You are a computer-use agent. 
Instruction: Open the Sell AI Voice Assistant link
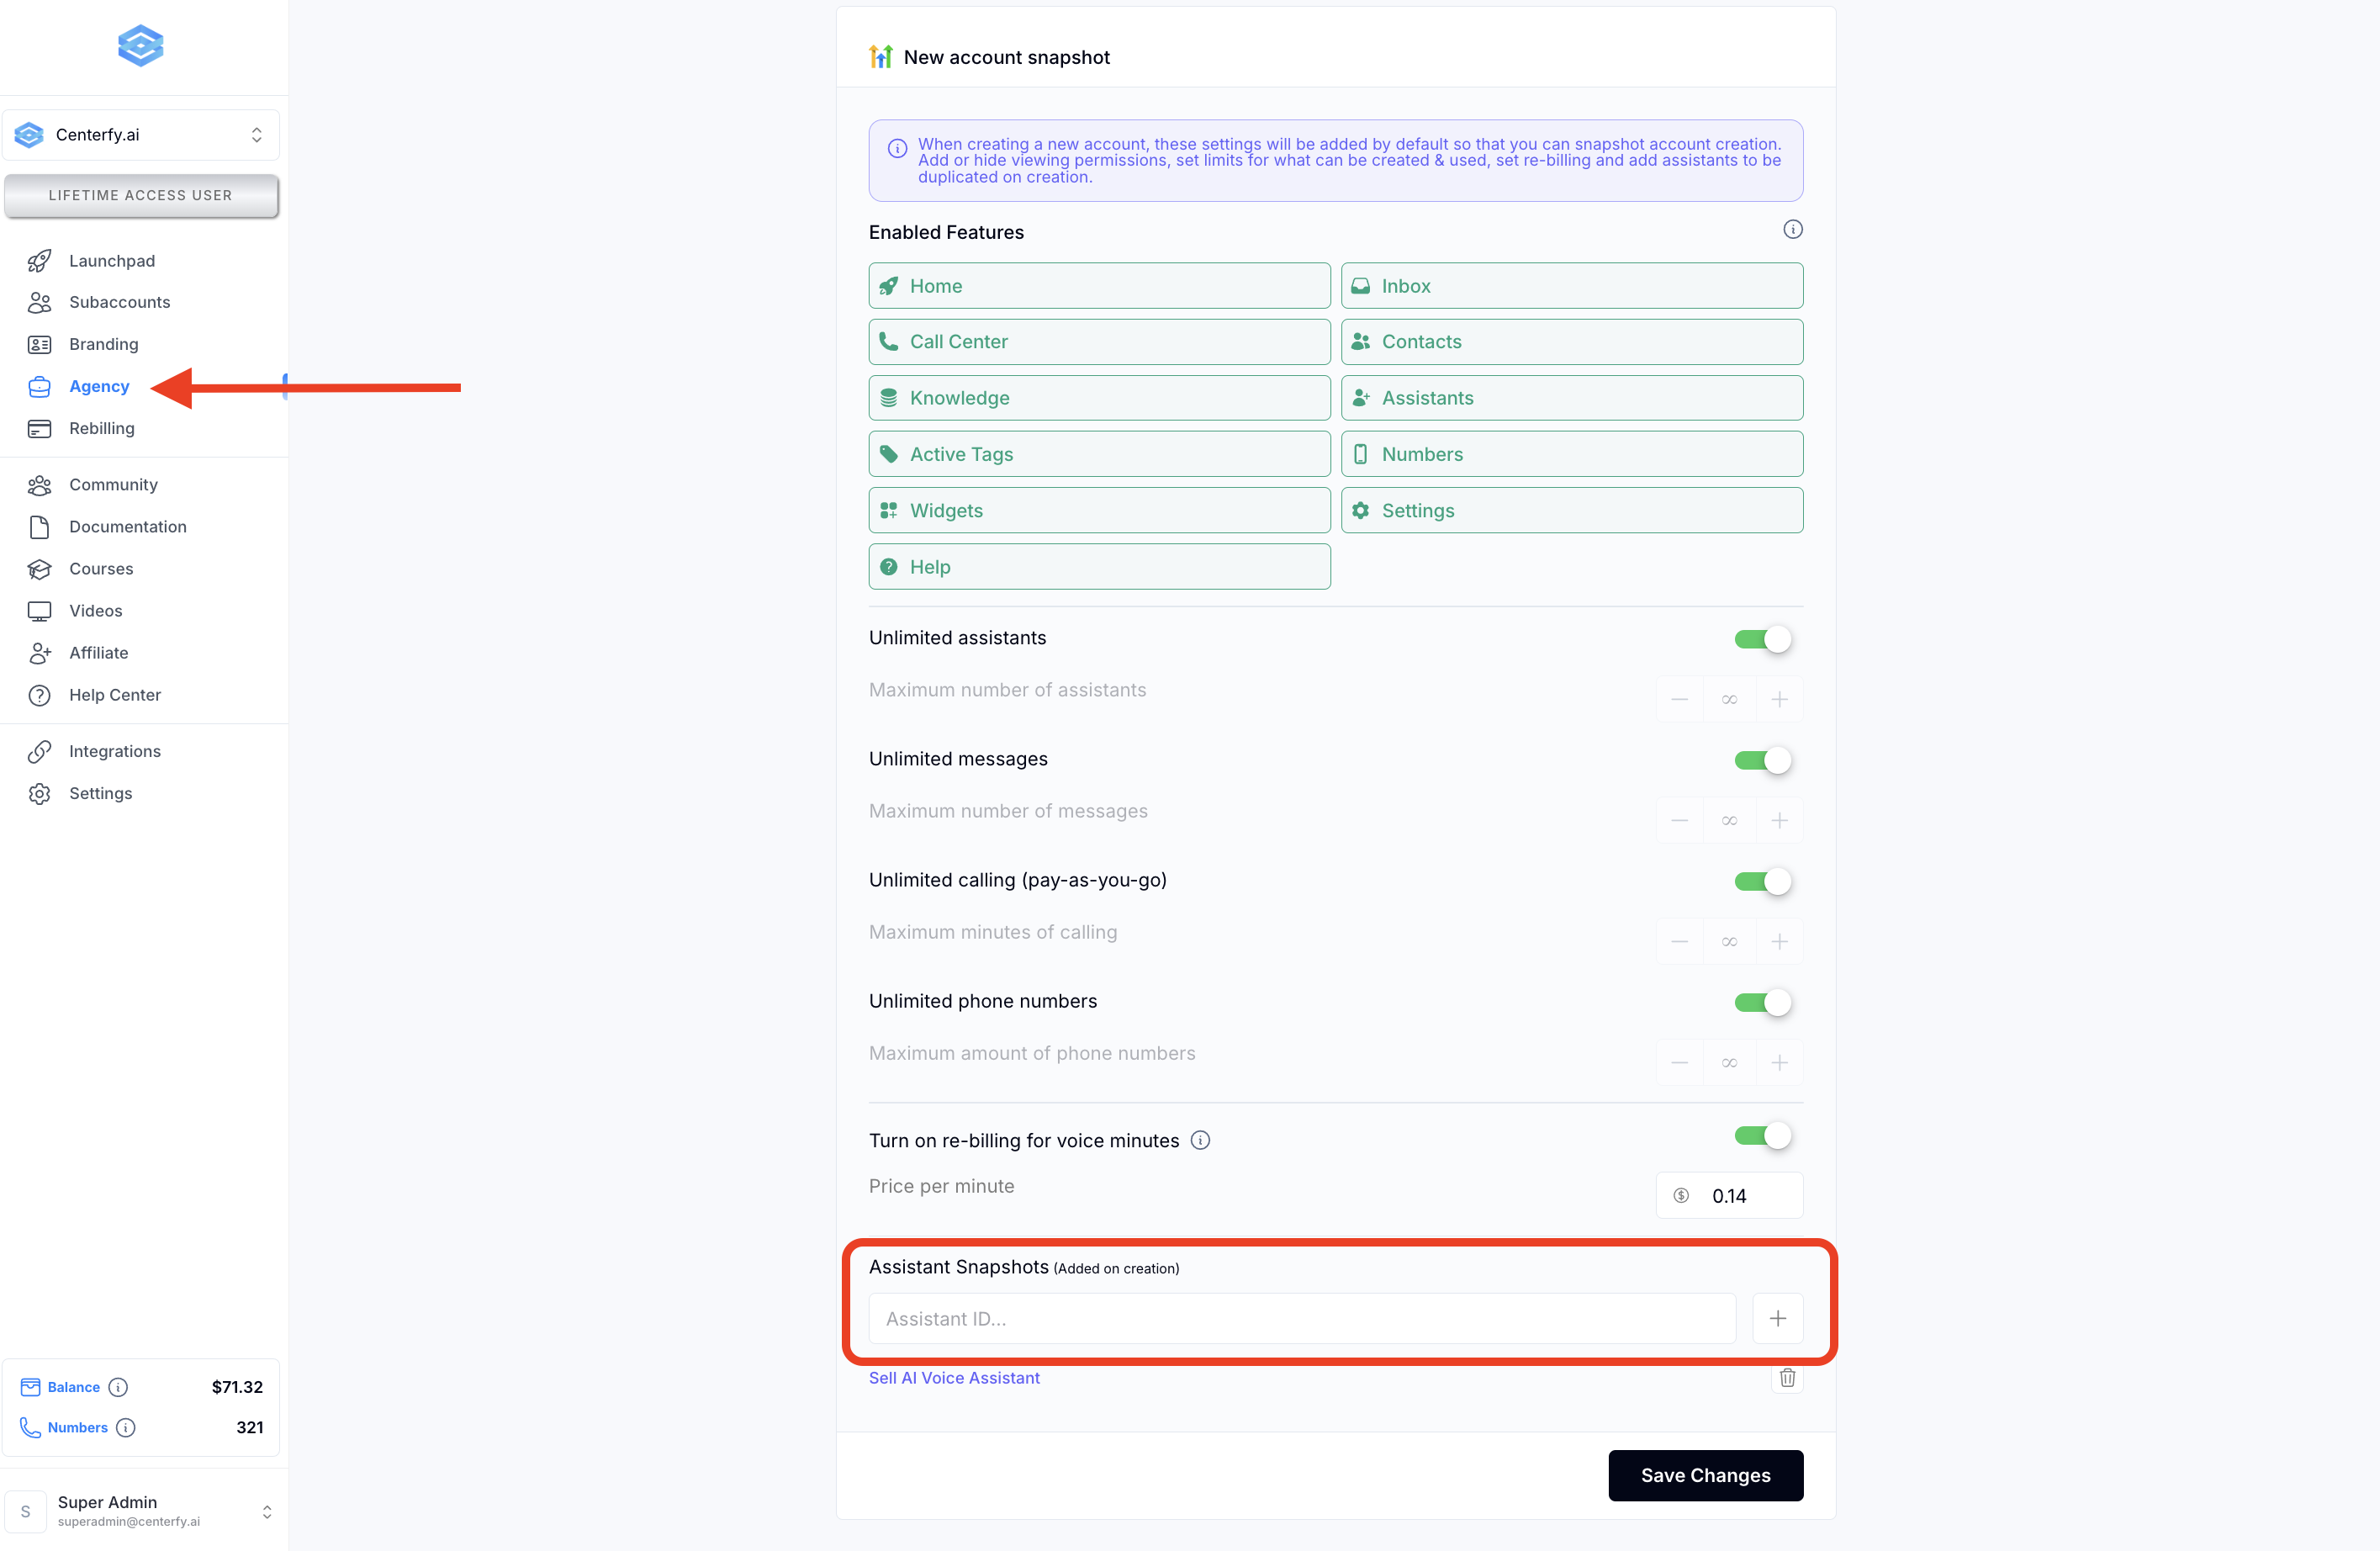pos(954,1378)
